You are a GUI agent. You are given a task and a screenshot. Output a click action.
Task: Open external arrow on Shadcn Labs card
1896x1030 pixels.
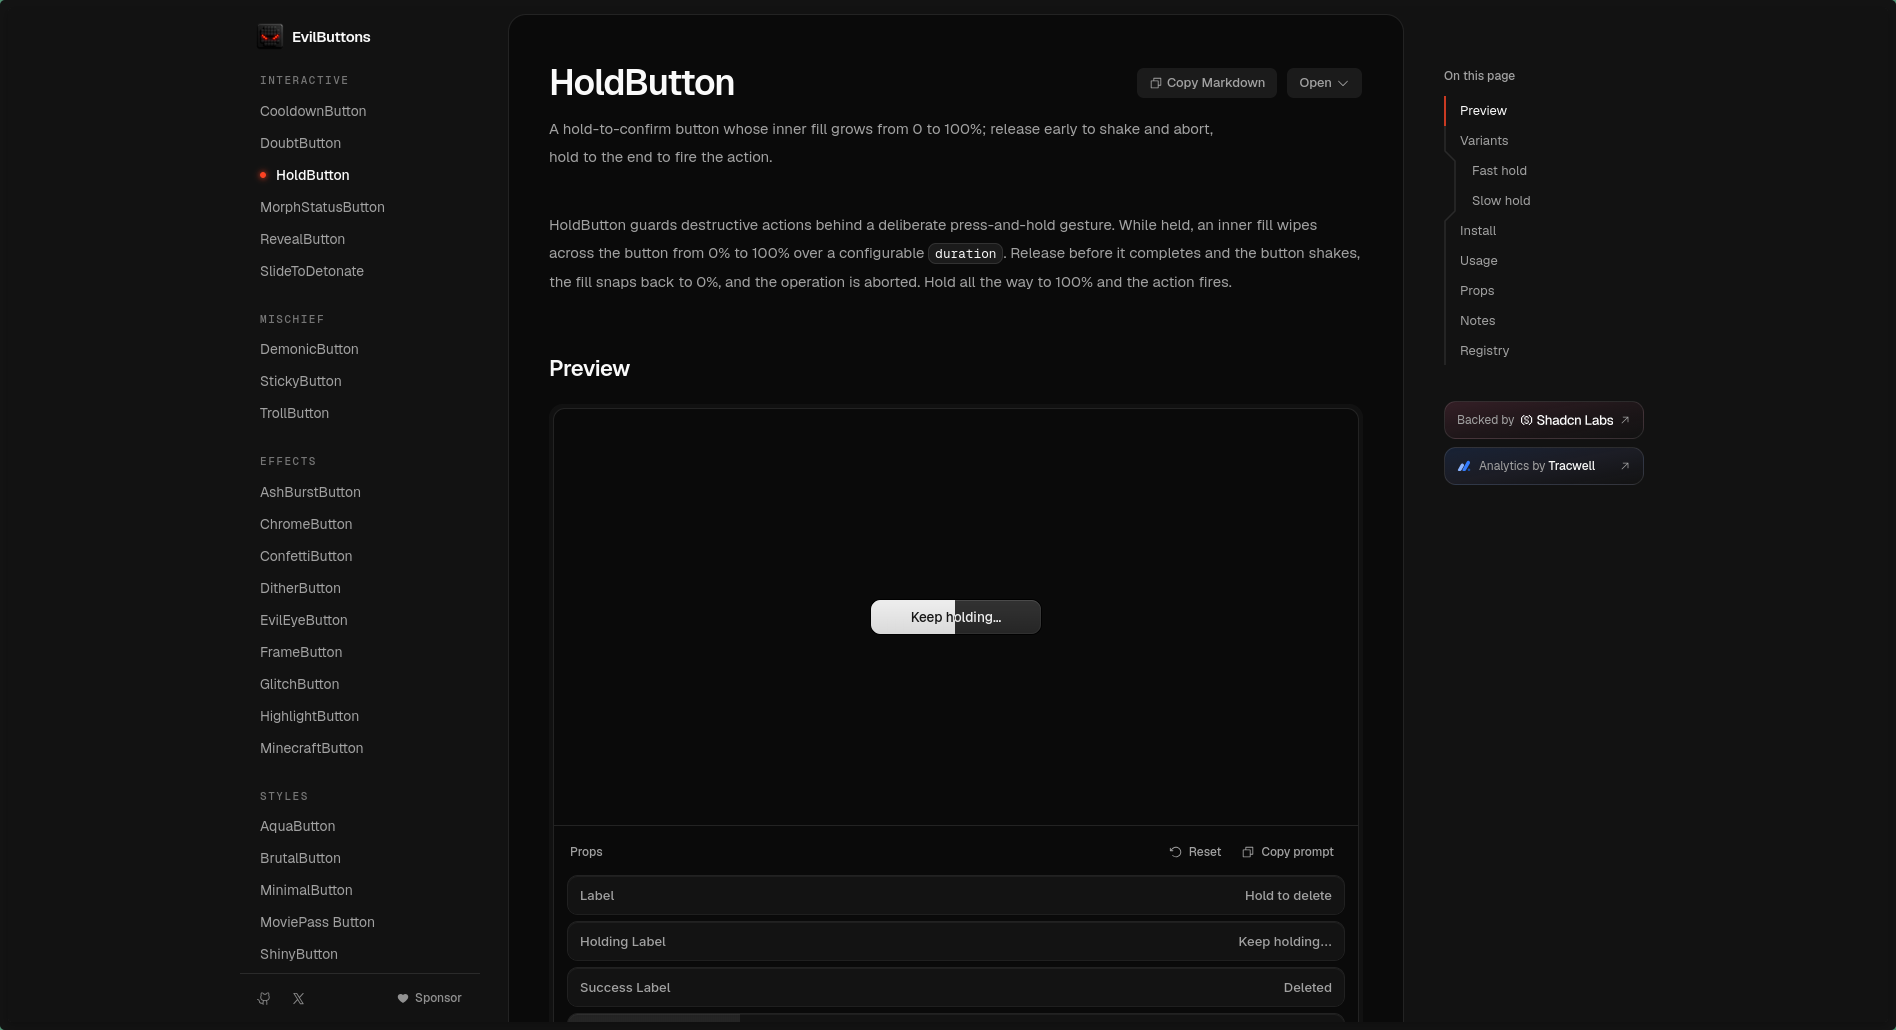[x=1625, y=420]
